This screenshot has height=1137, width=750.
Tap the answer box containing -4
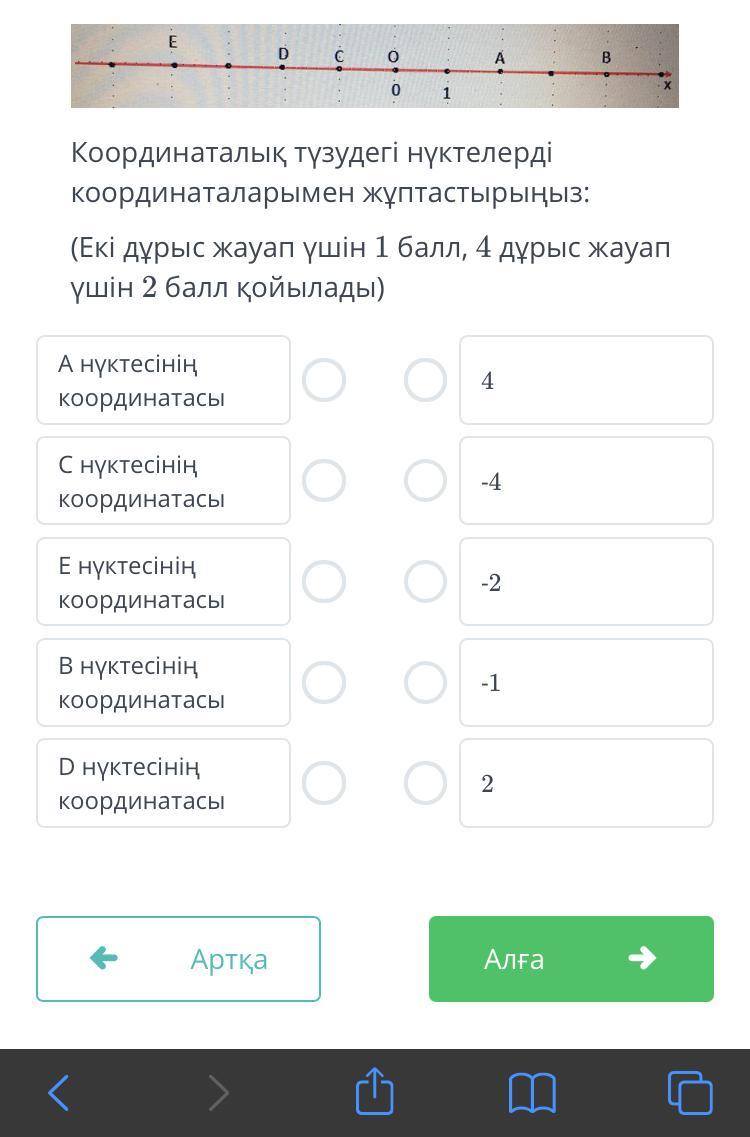(x=586, y=481)
